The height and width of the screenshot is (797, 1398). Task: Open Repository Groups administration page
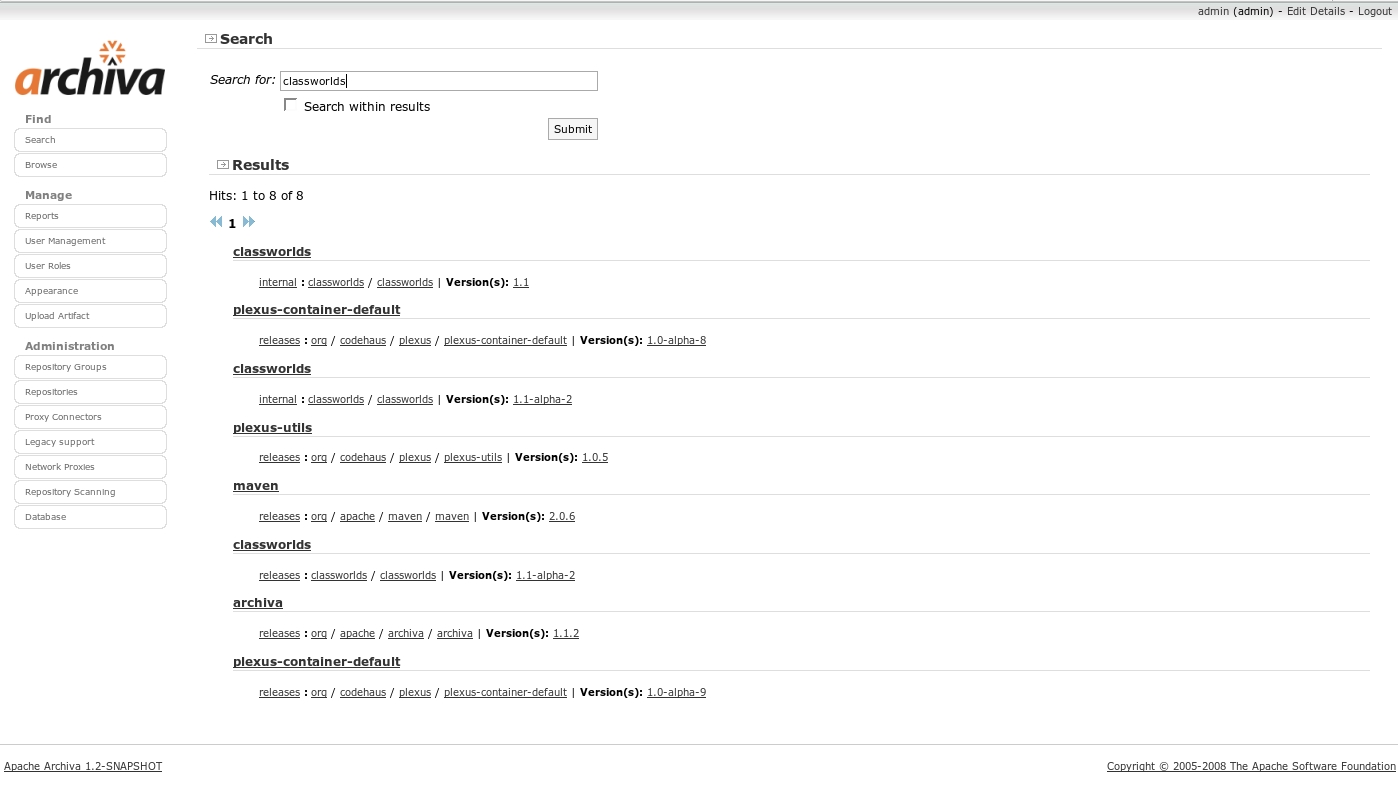pyautogui.click(x=90, y=367)
